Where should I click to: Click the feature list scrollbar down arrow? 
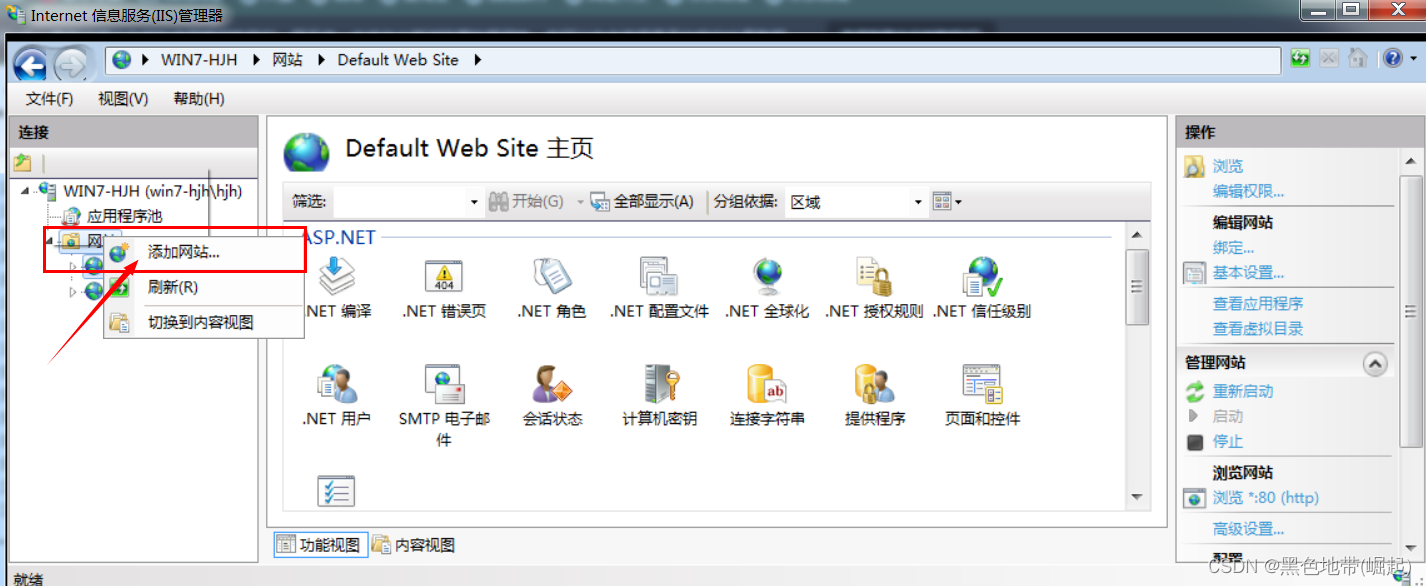[1136, 497]
